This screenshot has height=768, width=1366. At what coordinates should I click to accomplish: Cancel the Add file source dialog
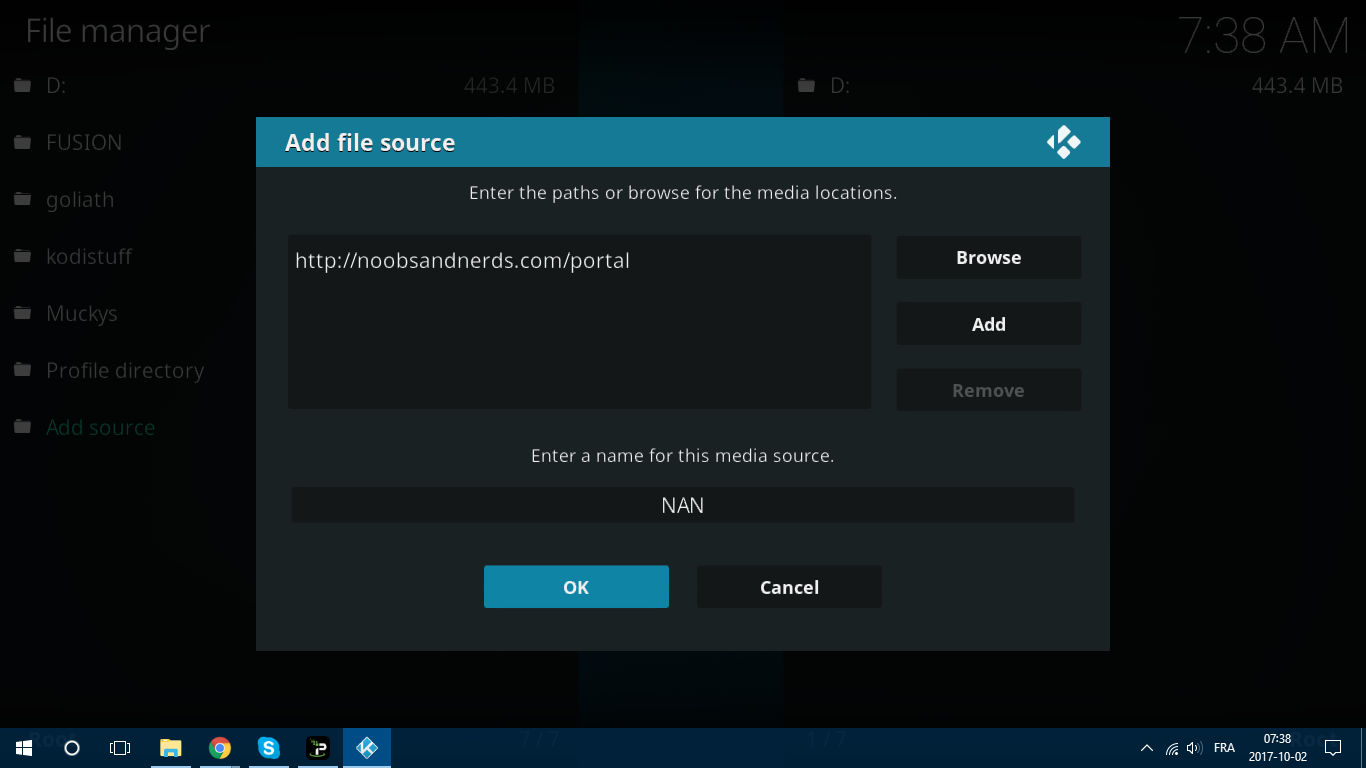[x=789, y=587]
